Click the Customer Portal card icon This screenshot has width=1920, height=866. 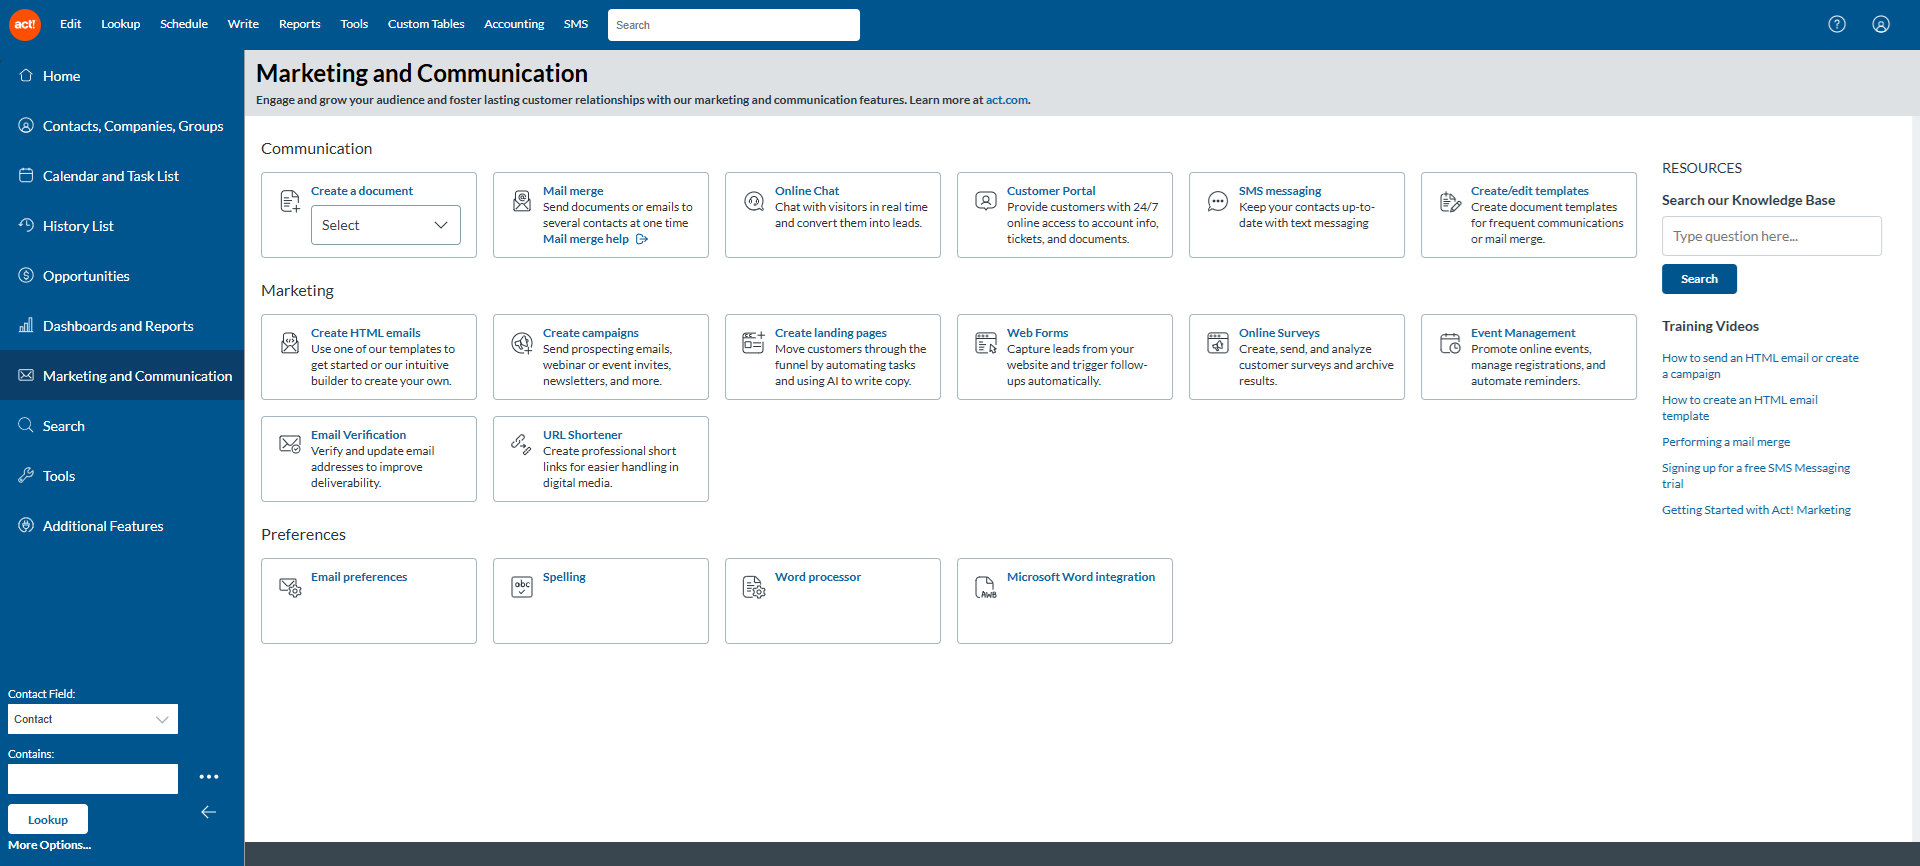[x=986, y=201]
